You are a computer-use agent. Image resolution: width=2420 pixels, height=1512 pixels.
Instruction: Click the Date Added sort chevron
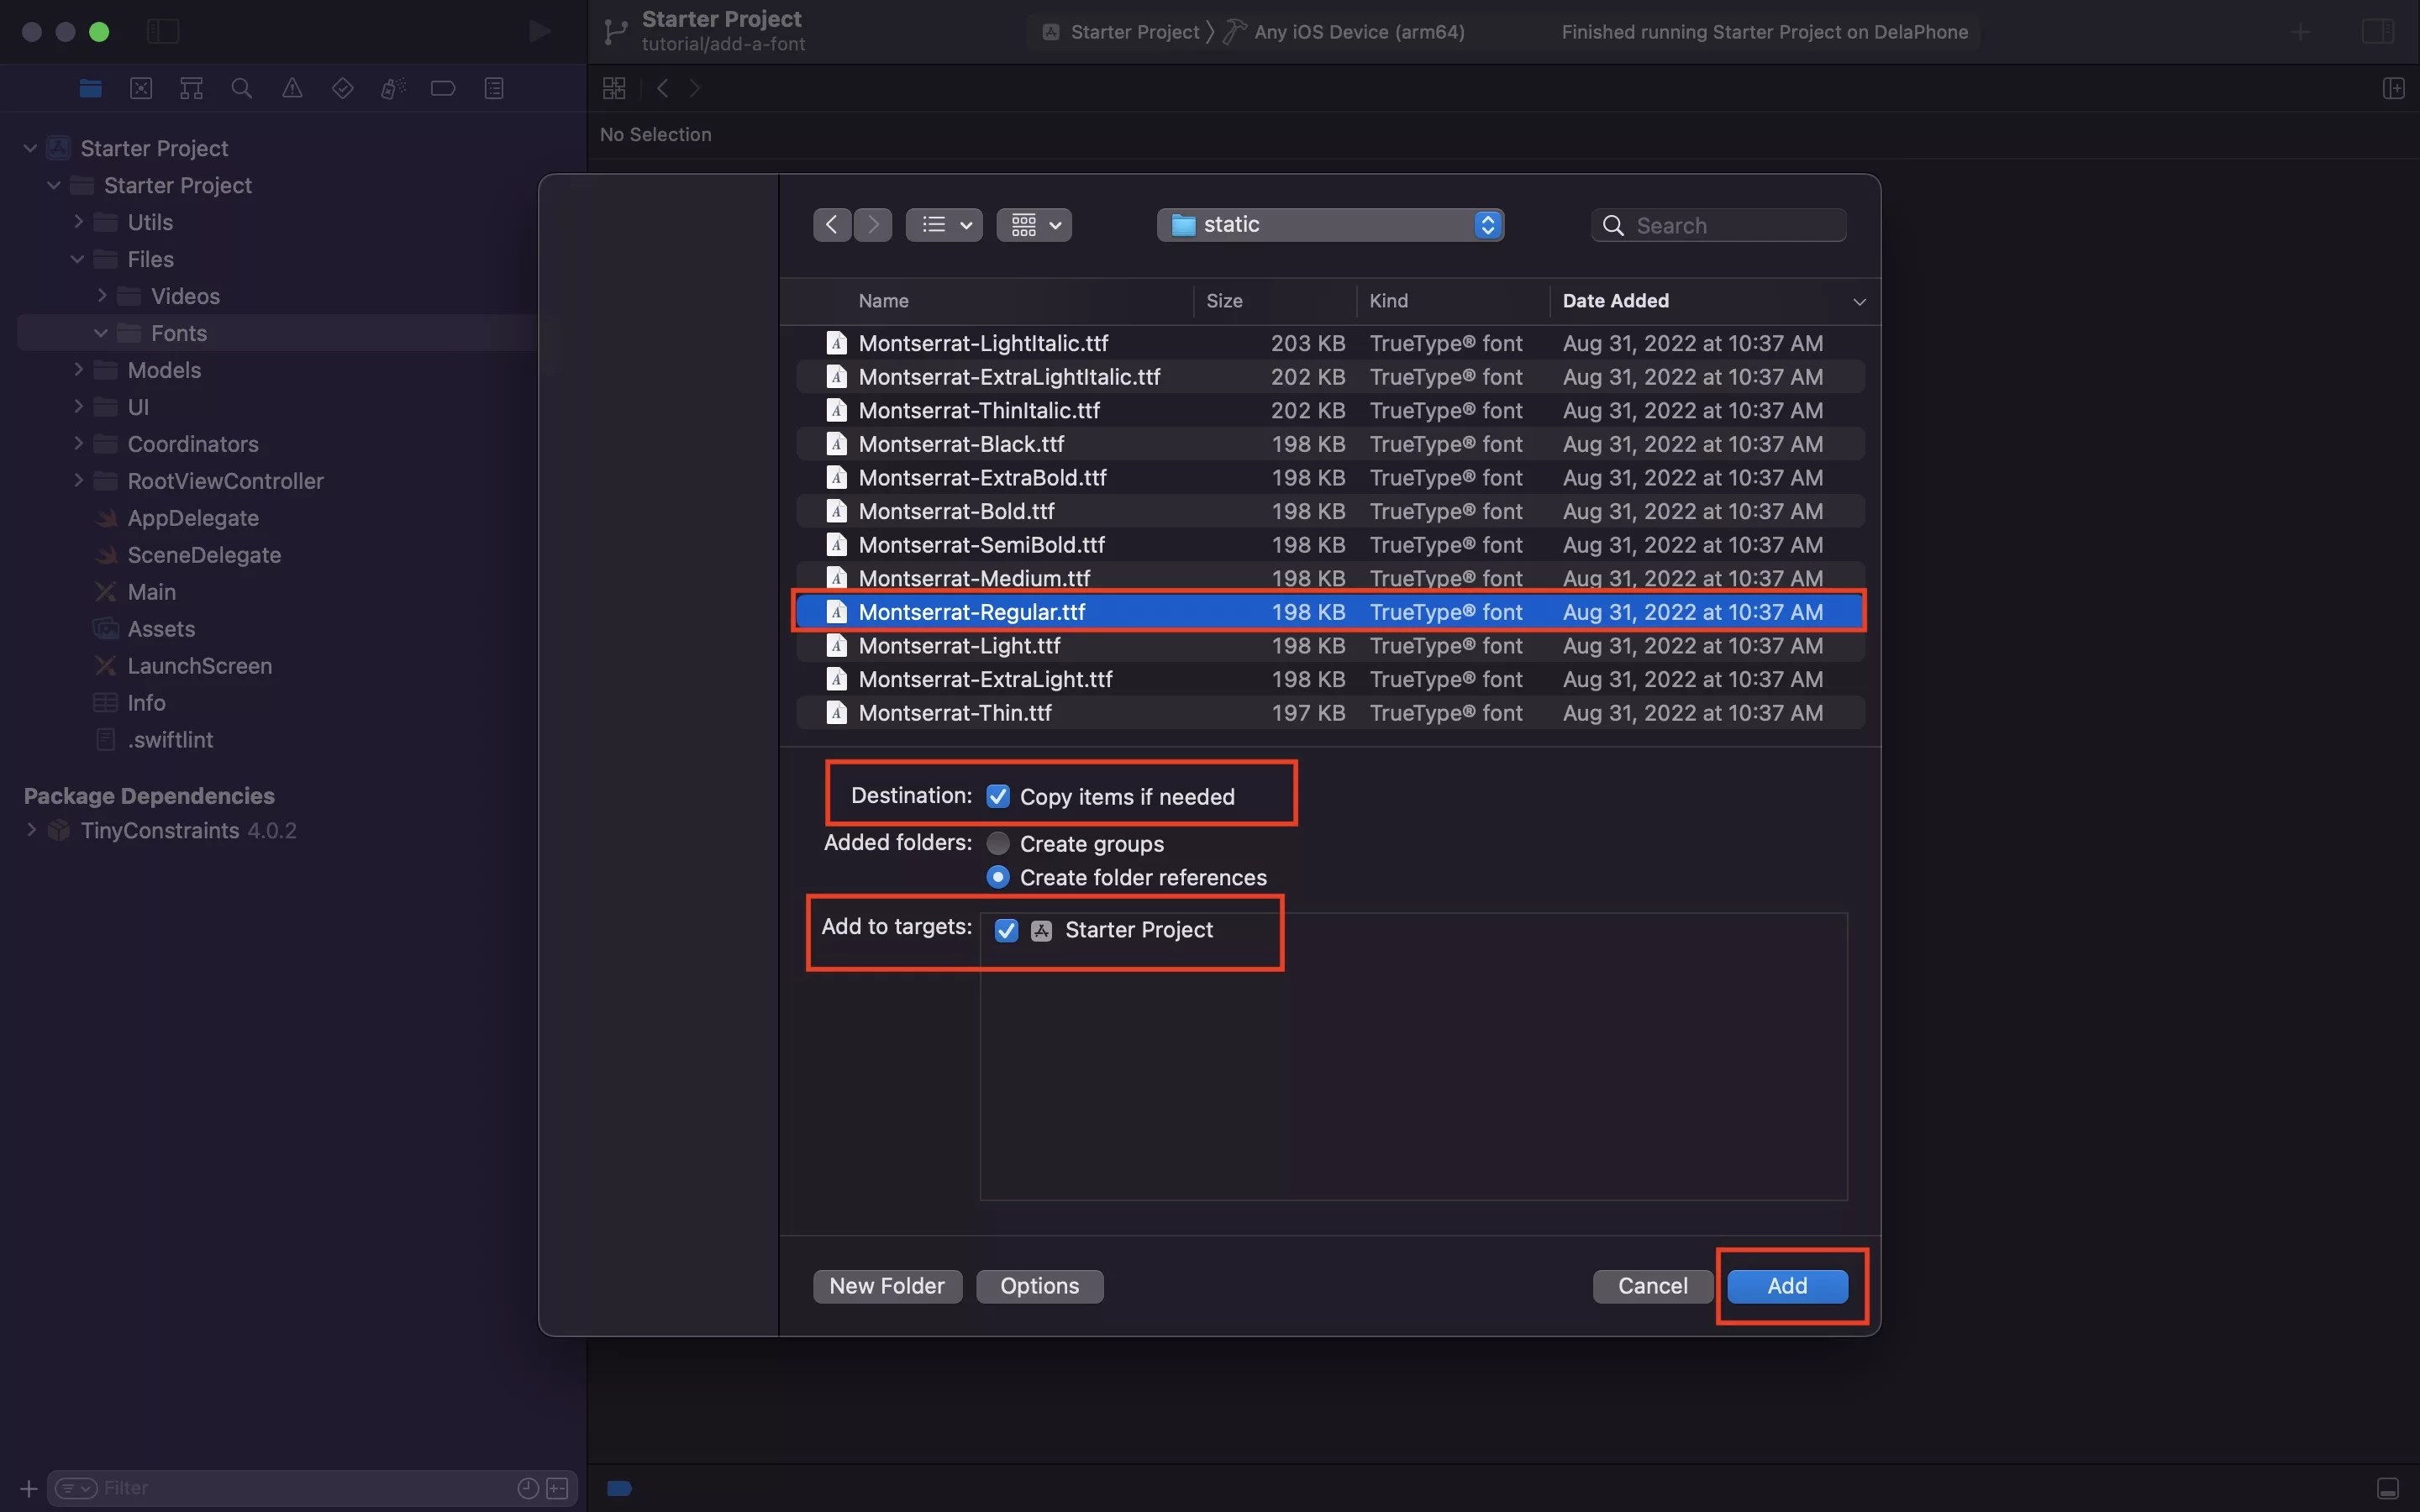[x=1857, y=301]
